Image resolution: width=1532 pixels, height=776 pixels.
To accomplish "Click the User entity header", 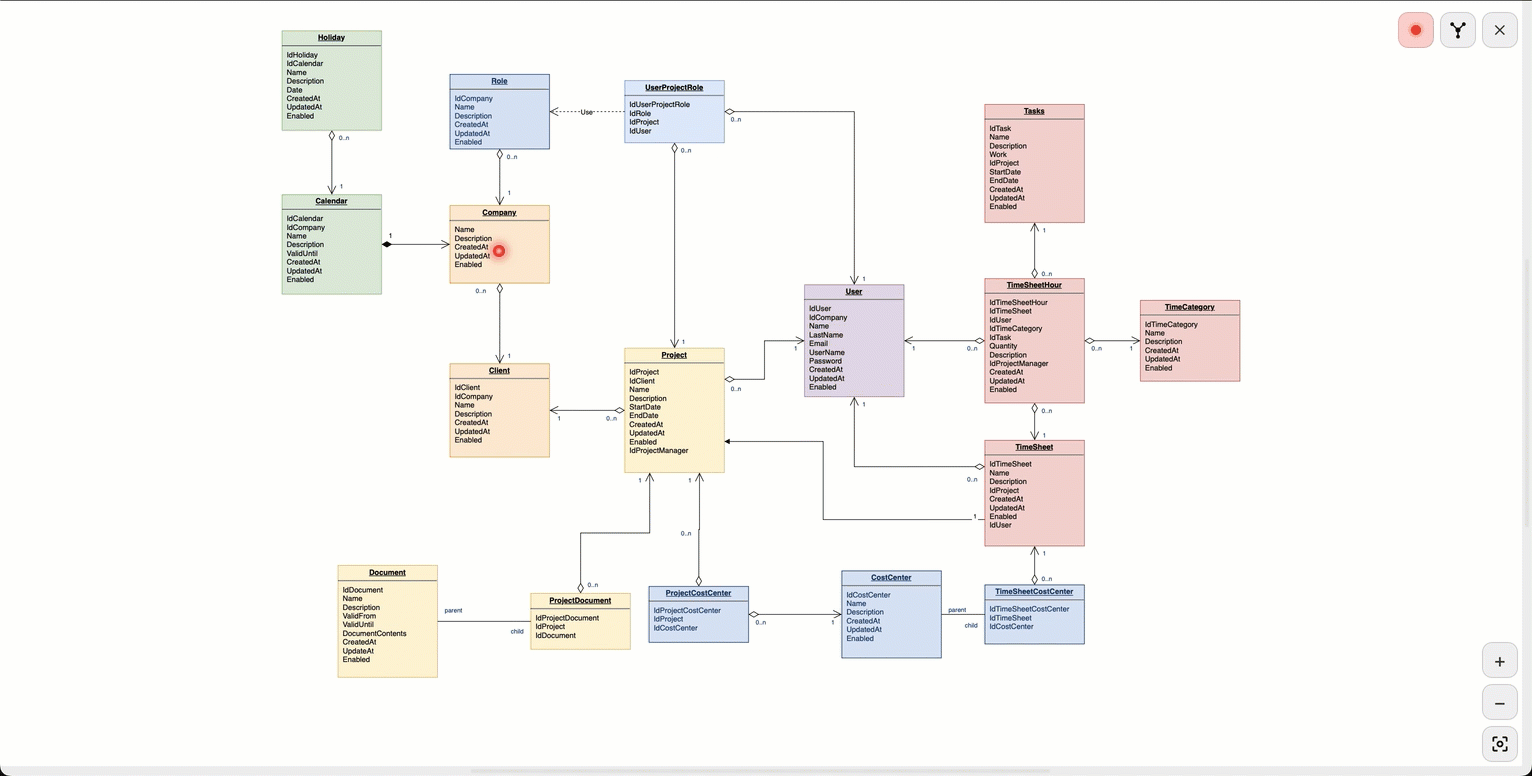I will point(854,291).
